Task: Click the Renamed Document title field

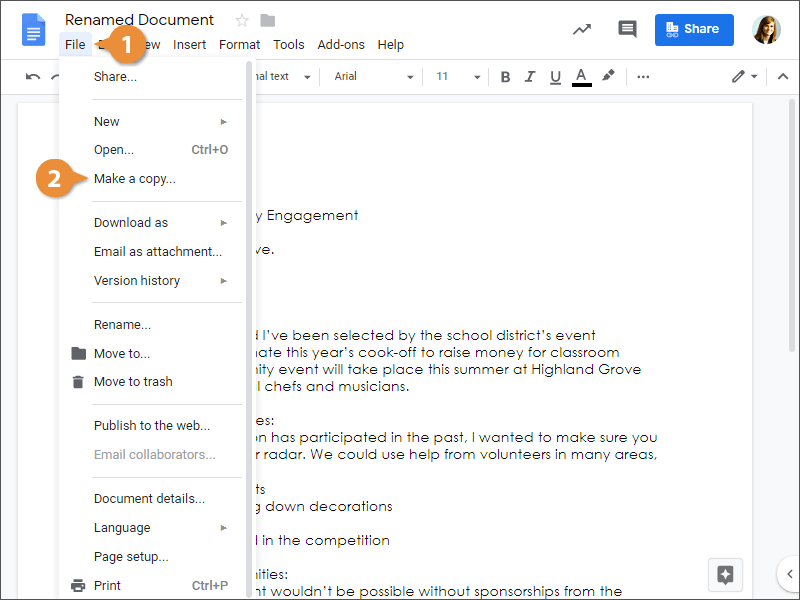Action: (x=139, y=20)
